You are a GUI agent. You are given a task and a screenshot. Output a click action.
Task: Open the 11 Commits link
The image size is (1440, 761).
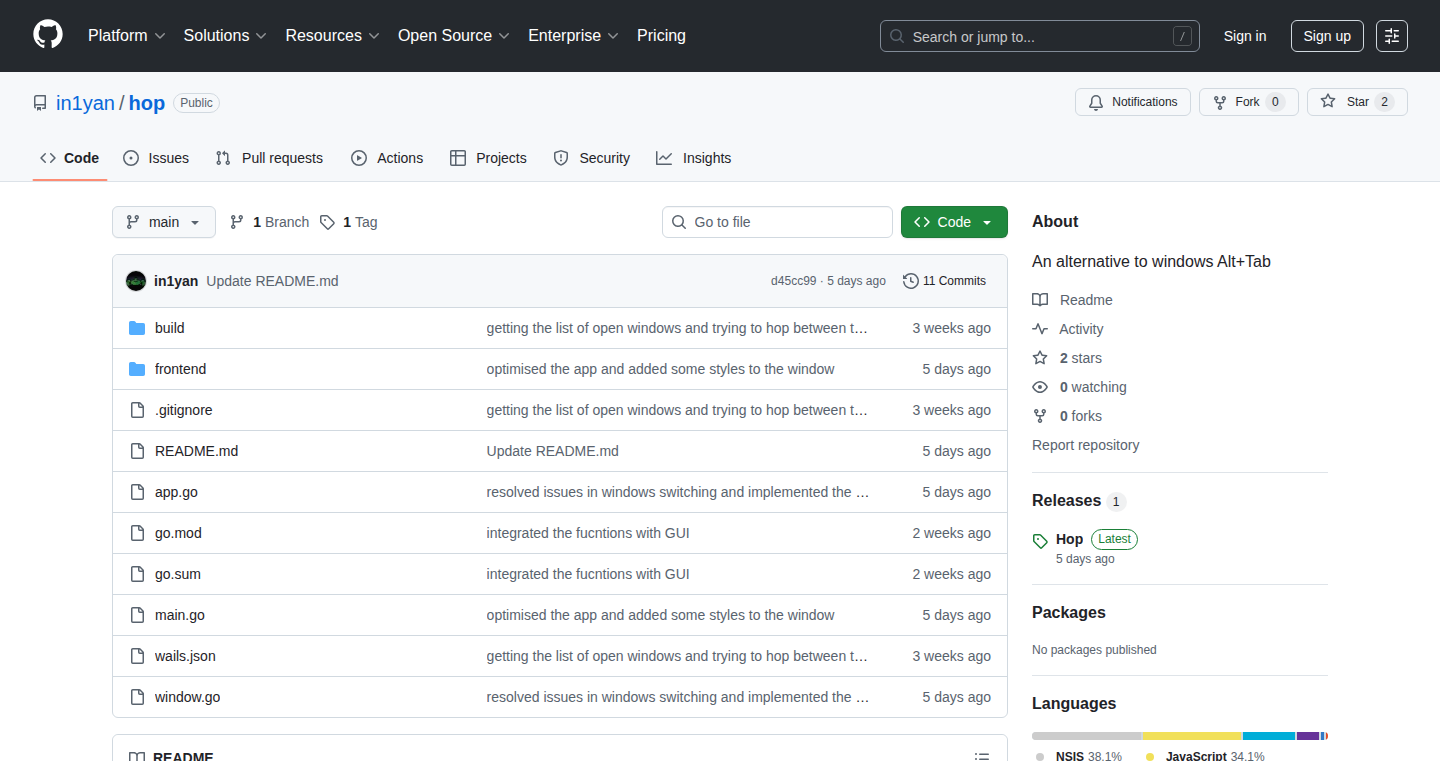coord(944,281)
